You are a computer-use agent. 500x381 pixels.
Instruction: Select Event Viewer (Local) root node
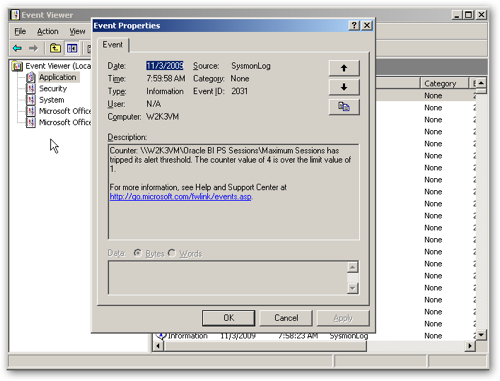point(58,66)
